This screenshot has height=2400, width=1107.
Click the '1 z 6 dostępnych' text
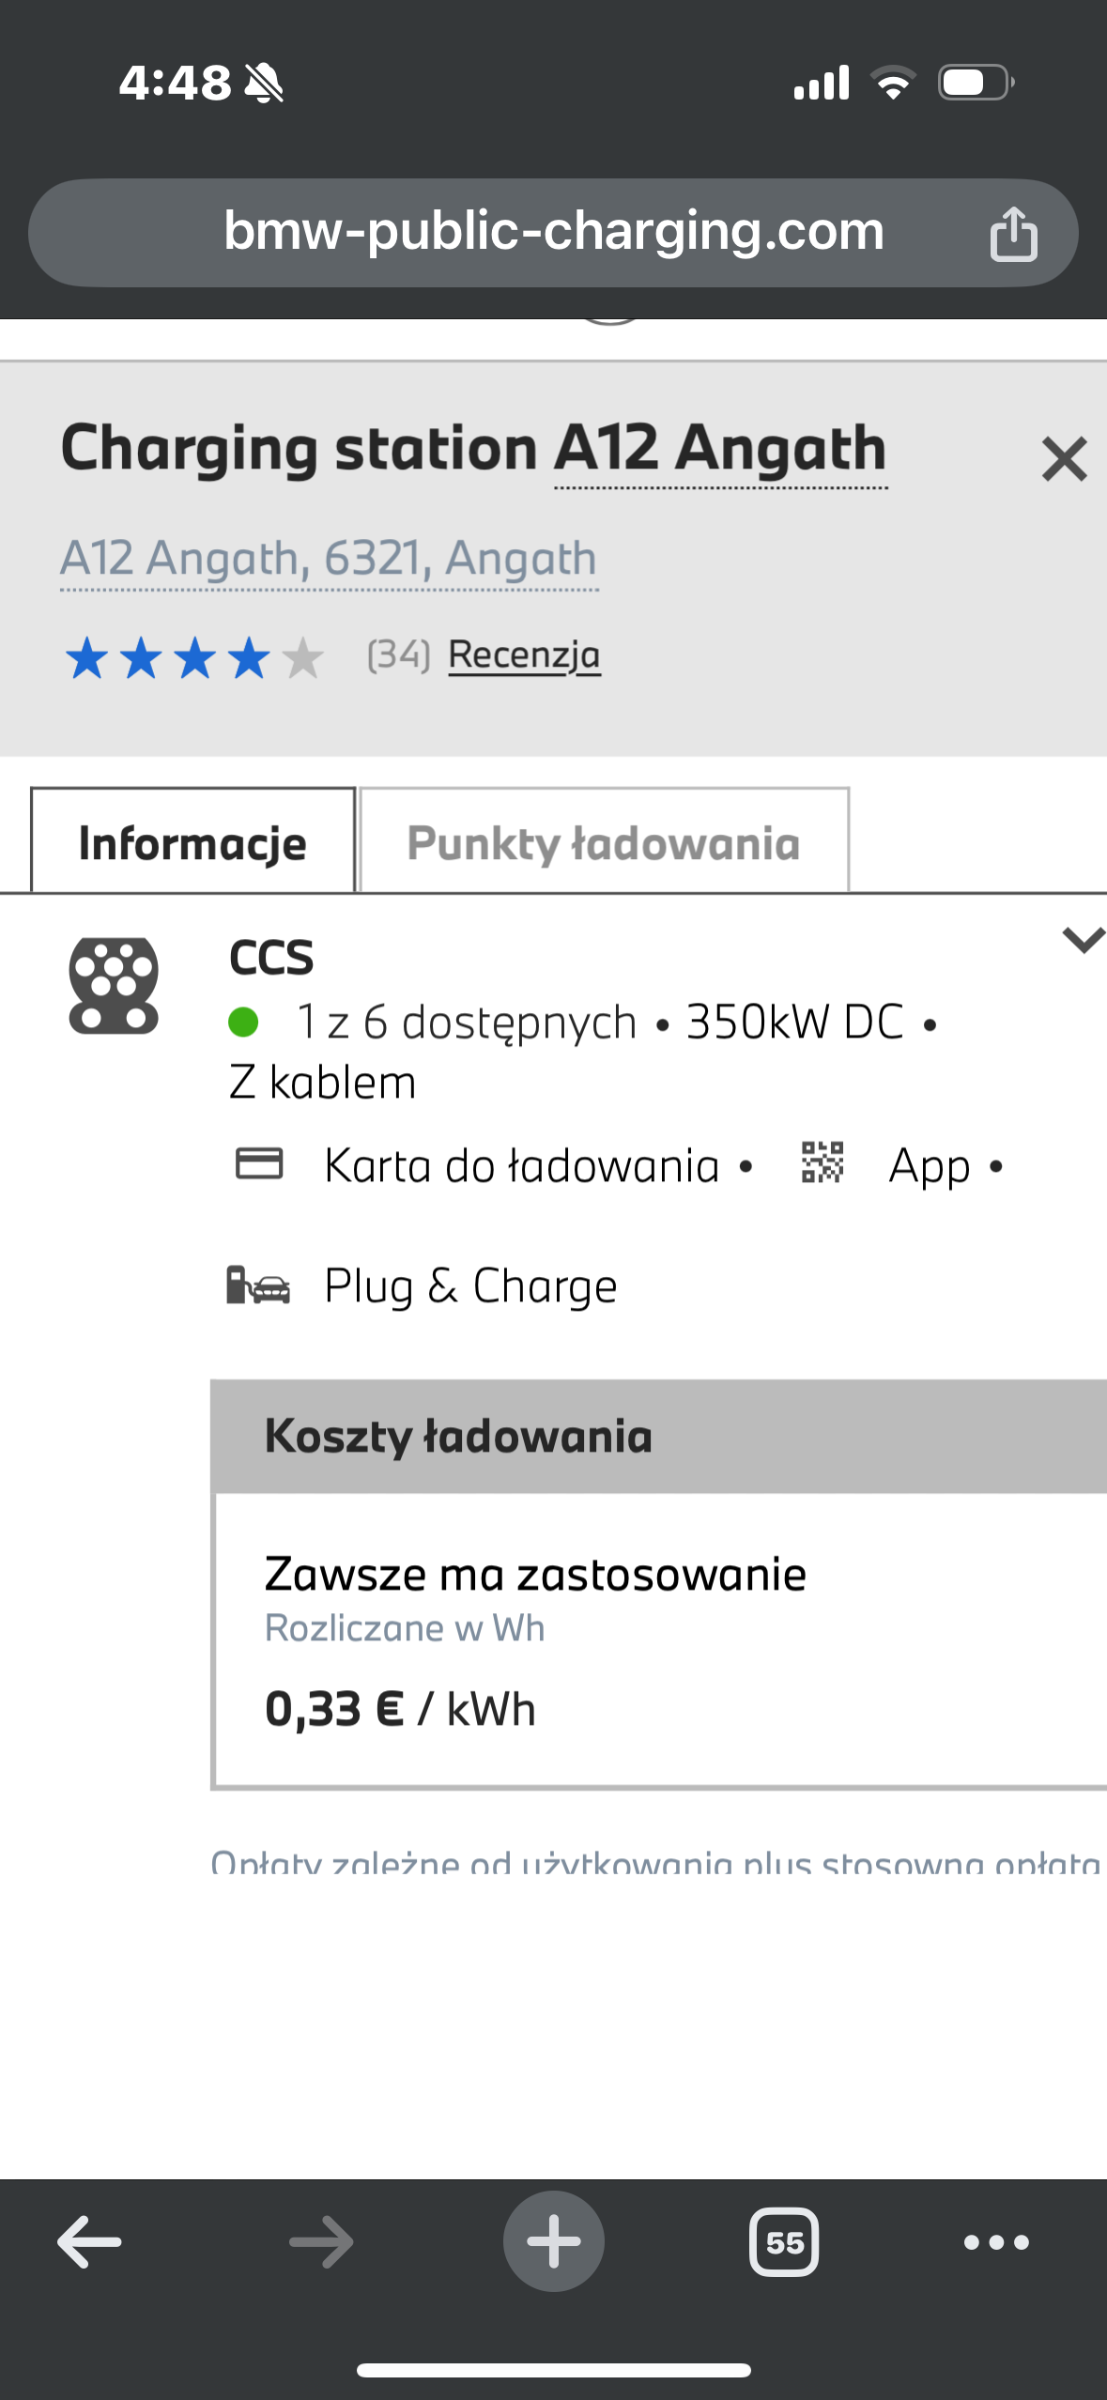(x=467, y=1022)
